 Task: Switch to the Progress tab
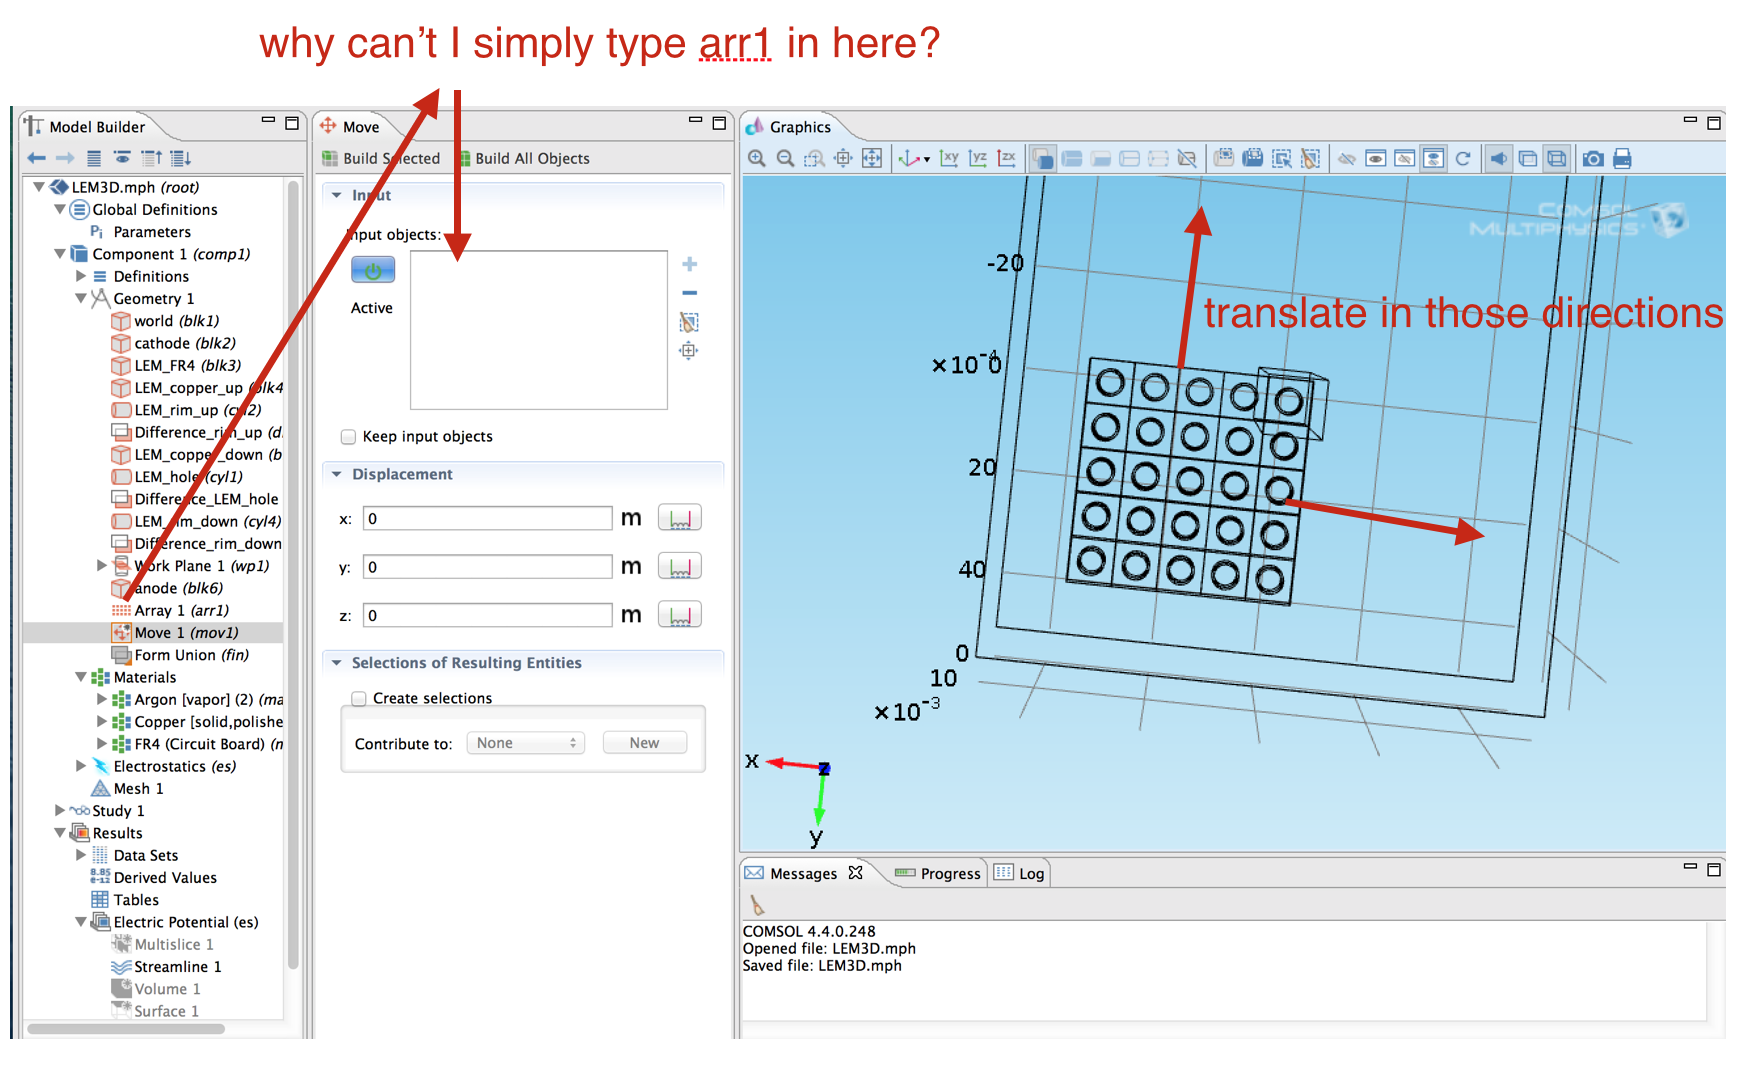tap(939, 873)
